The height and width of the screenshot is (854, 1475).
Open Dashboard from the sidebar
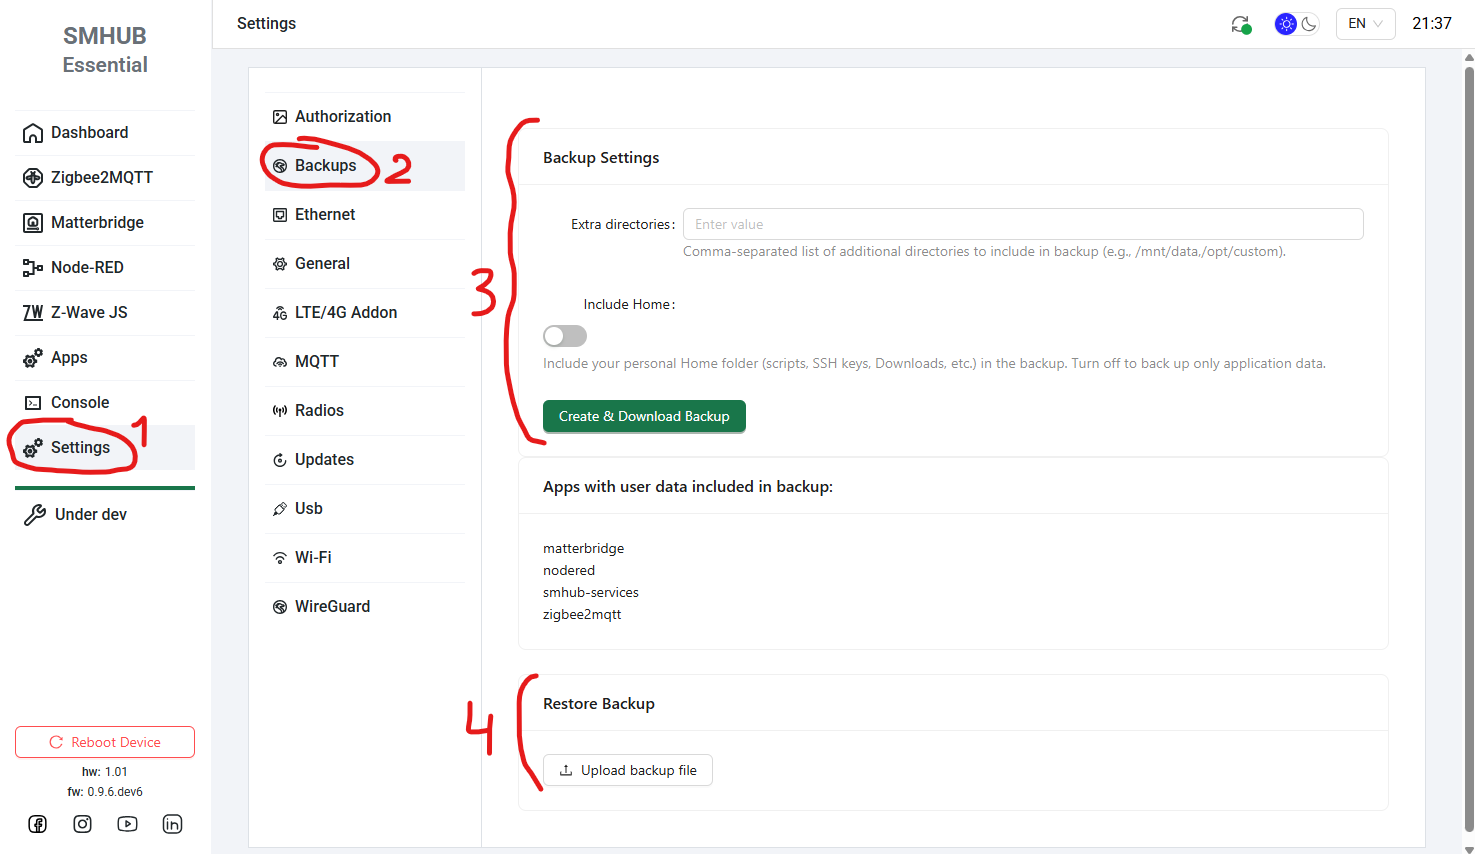[x=89, y=133]
